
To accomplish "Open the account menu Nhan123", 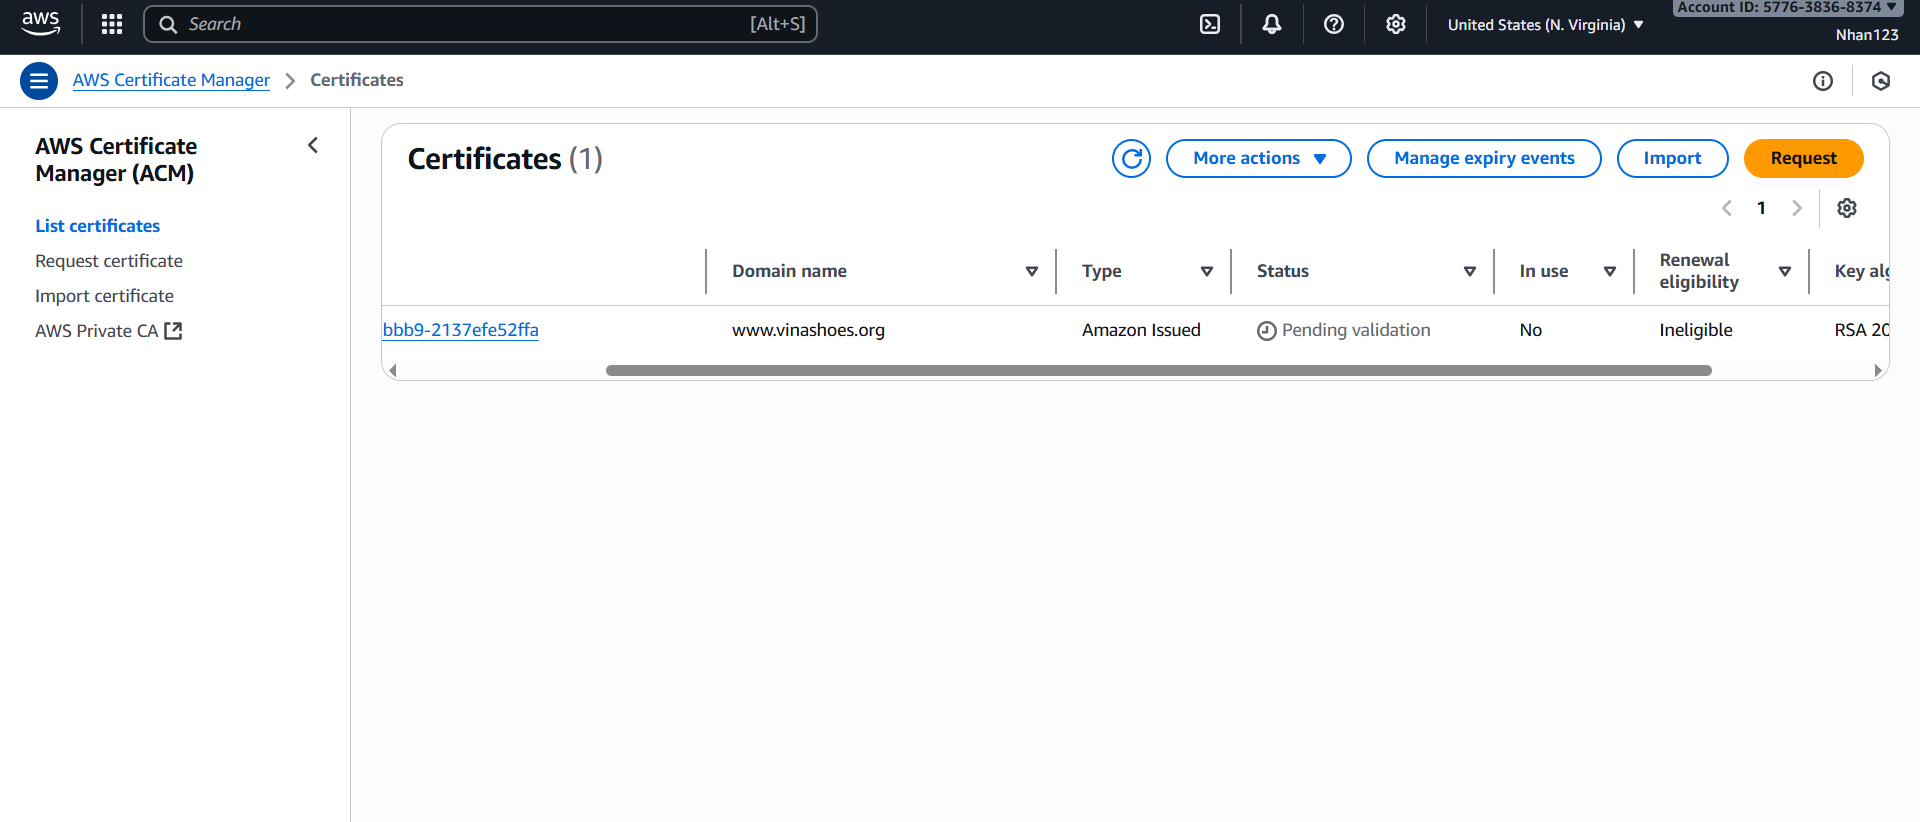I will point(1867,35).
